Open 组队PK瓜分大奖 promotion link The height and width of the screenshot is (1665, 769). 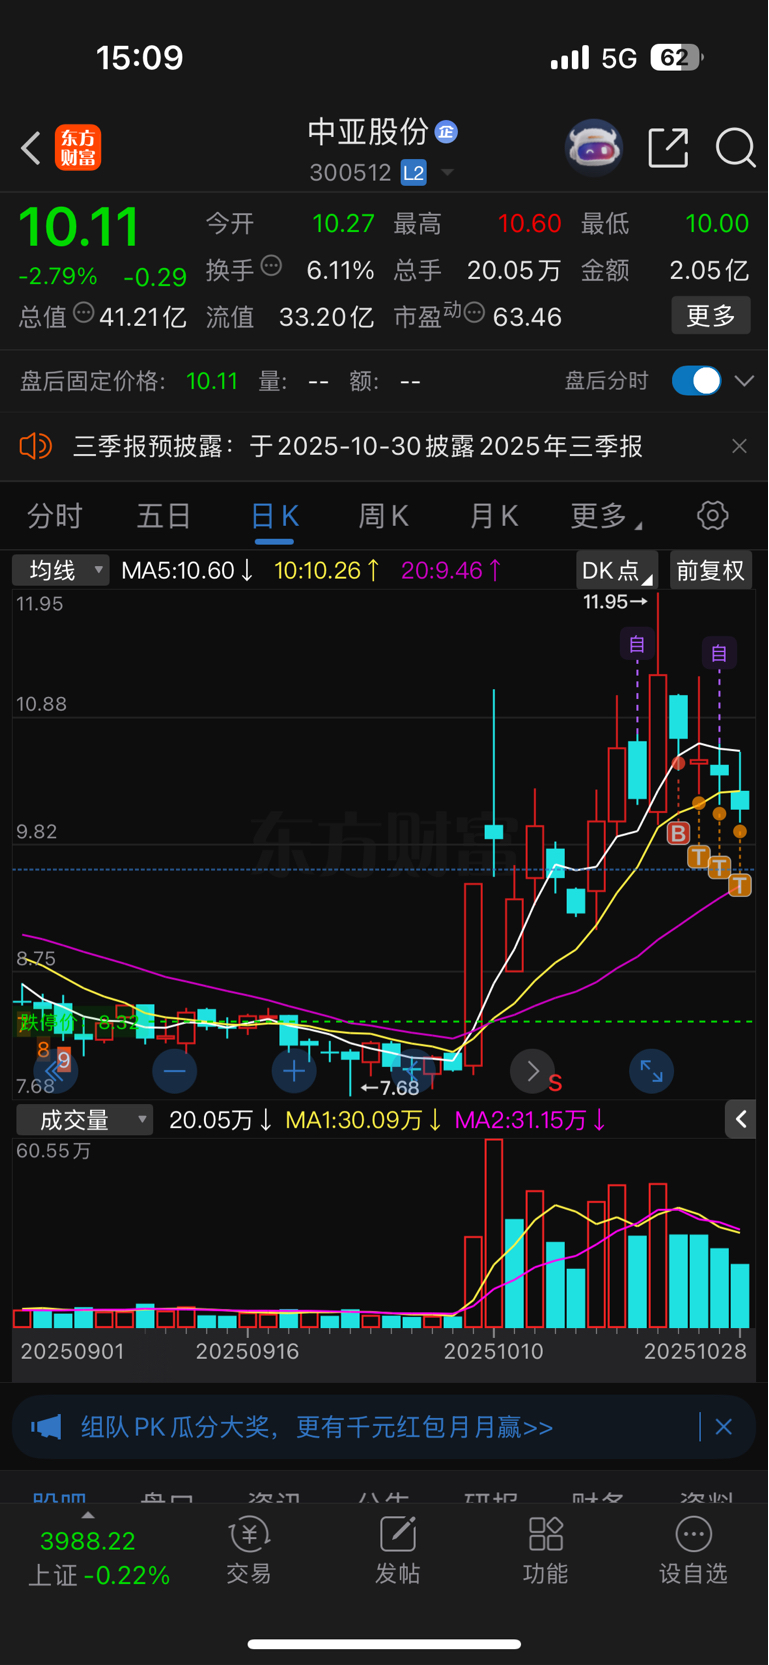coord(317,1427)
